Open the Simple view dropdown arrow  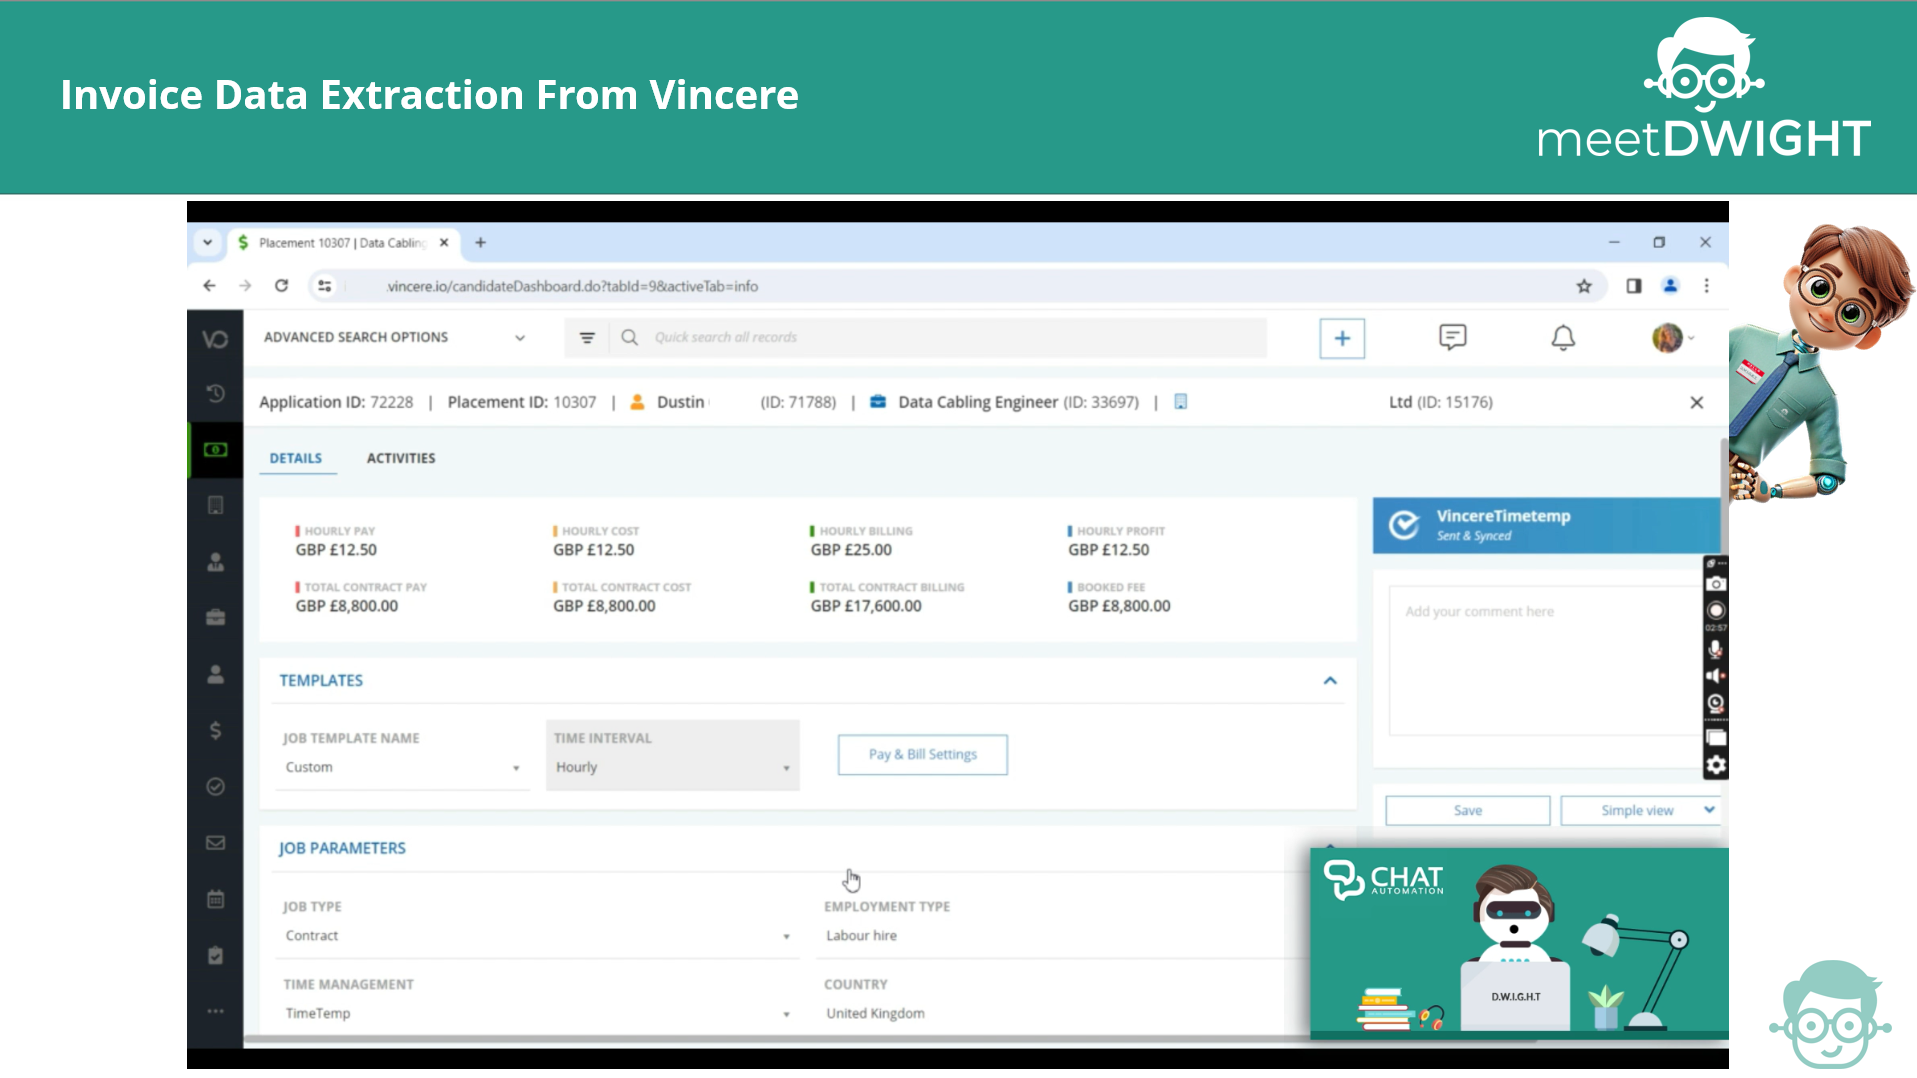[1709, 810]
